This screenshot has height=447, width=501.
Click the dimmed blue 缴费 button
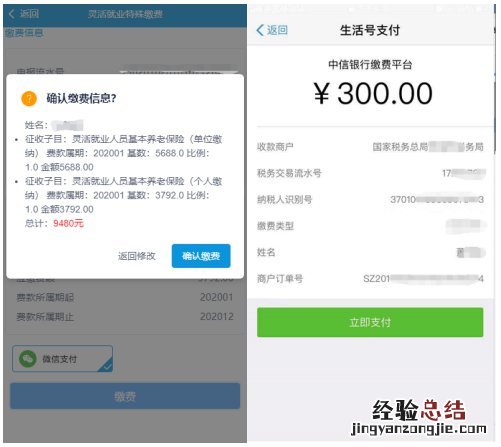(125, 396)
